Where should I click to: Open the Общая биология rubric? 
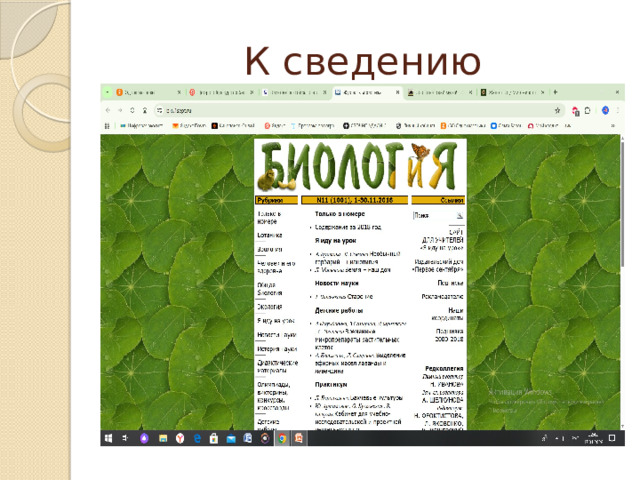click(x=270, y=289)
